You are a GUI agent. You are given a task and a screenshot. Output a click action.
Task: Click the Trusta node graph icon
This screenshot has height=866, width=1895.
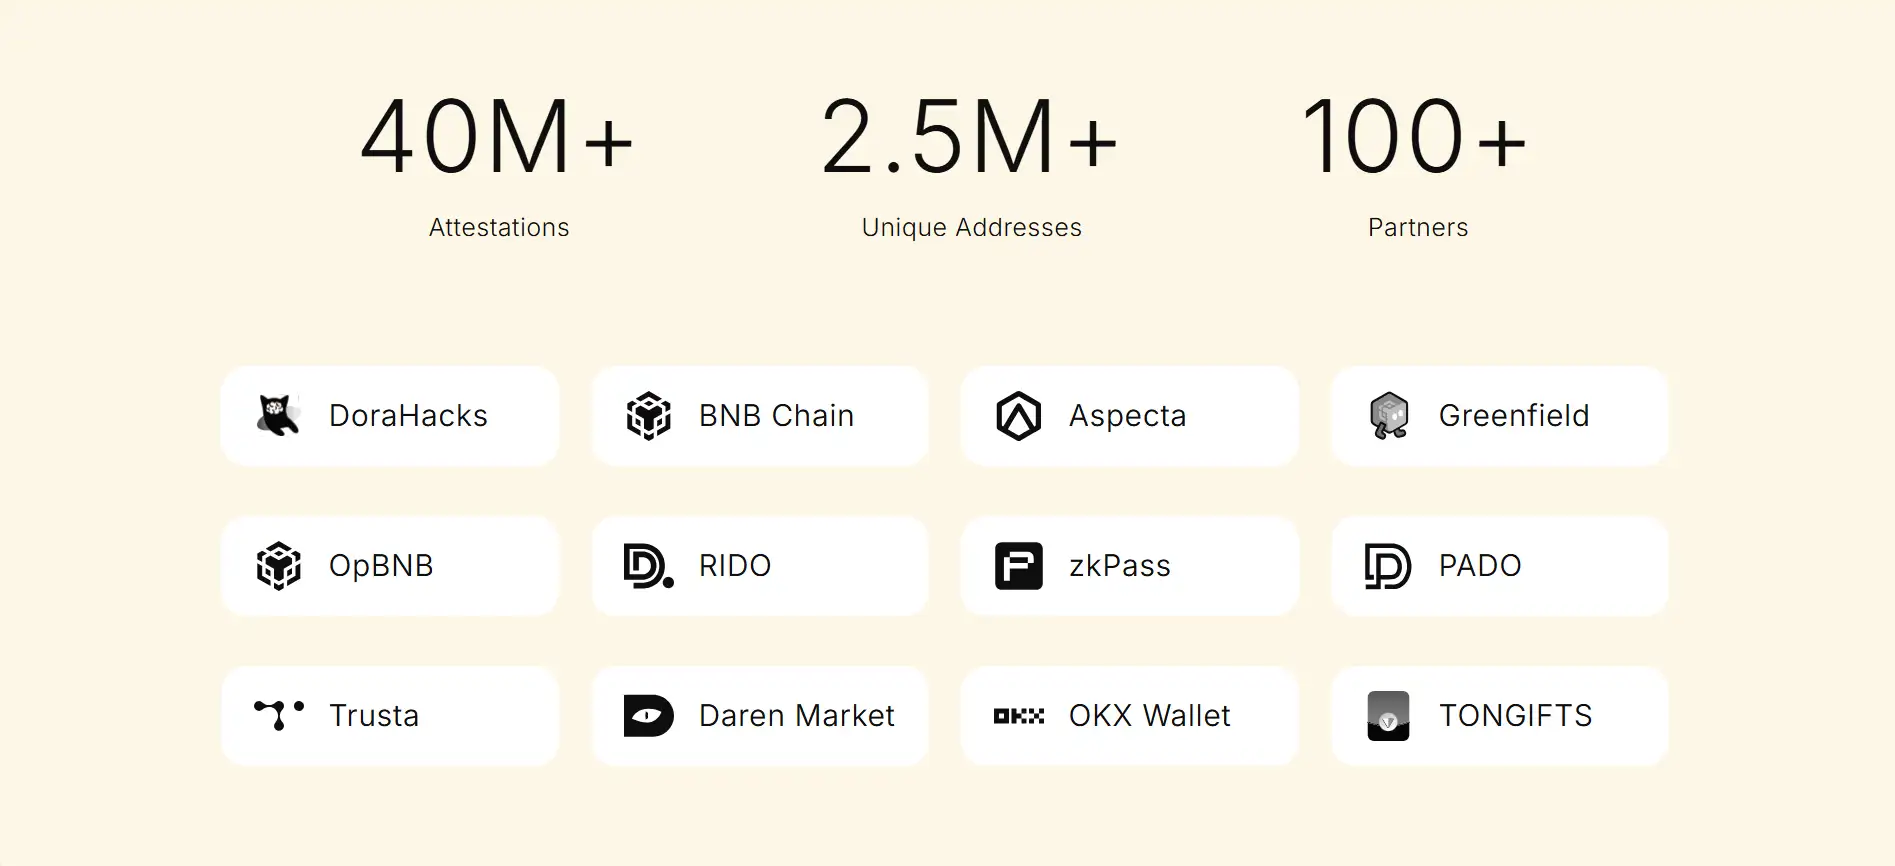pyautogui.click(x=279, y=715)
